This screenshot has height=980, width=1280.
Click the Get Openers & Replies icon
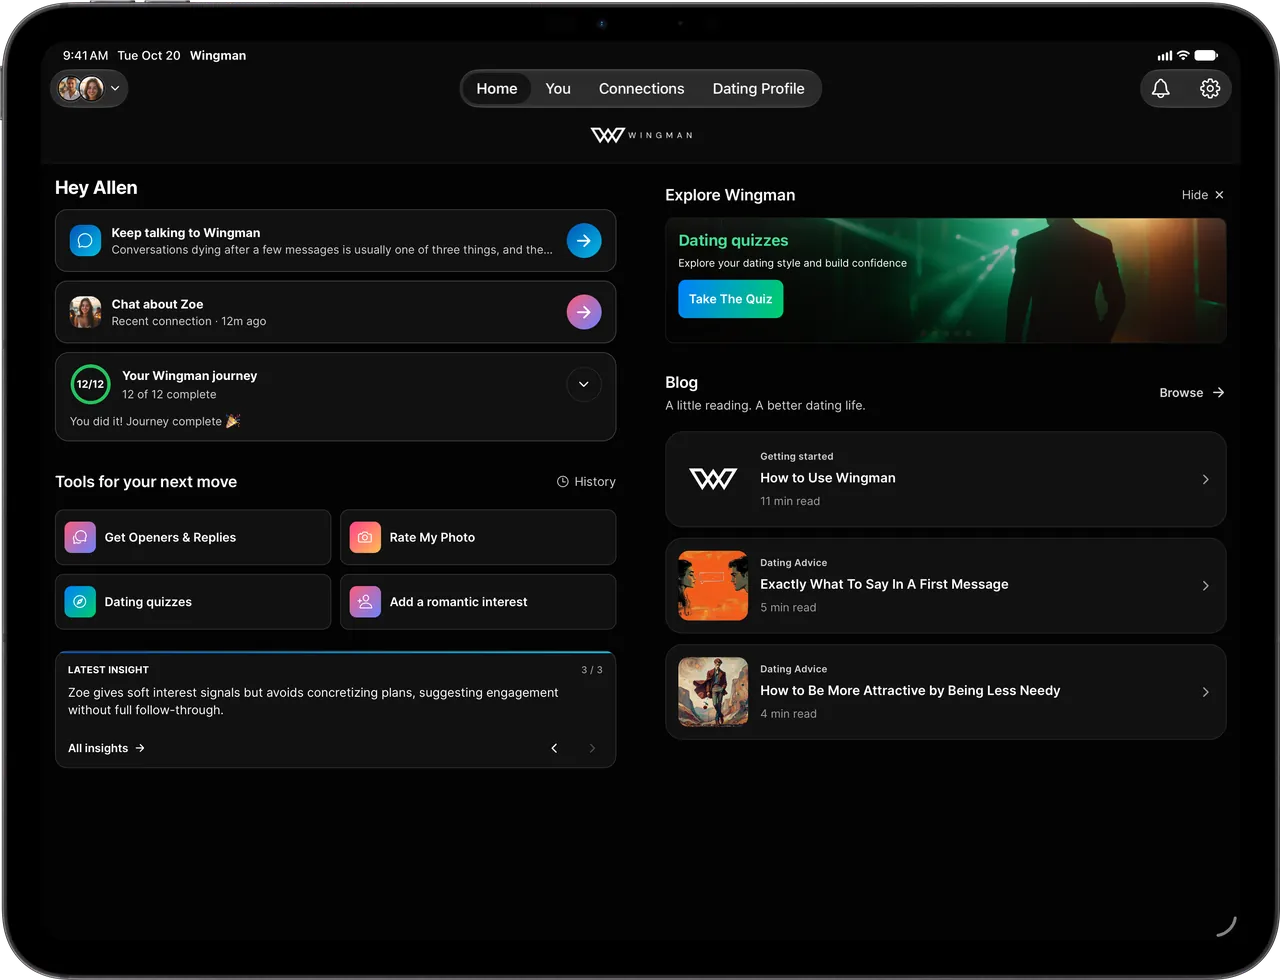[x=80, y=537]
